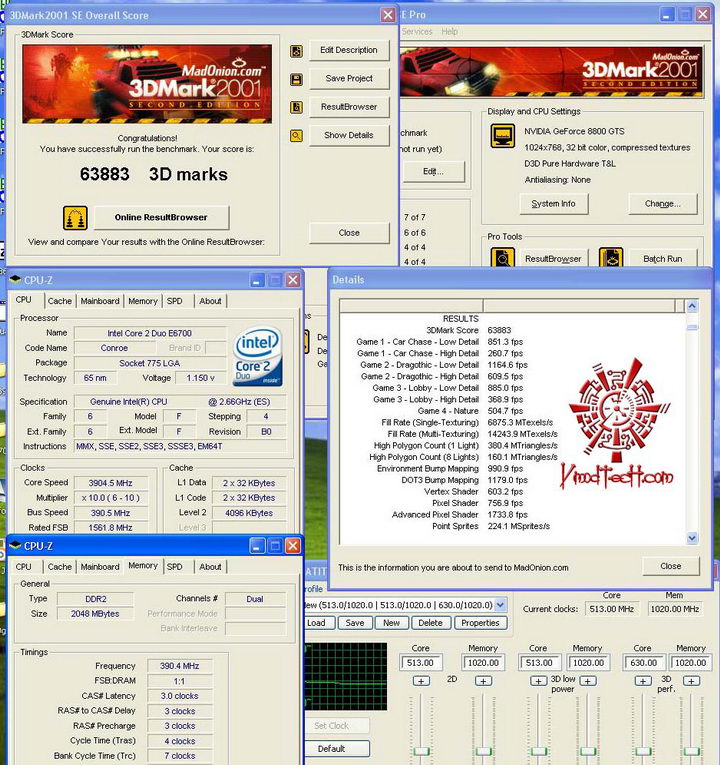720x765 pixels.
Task: Click the System Info button
Action: pos(554,204)
